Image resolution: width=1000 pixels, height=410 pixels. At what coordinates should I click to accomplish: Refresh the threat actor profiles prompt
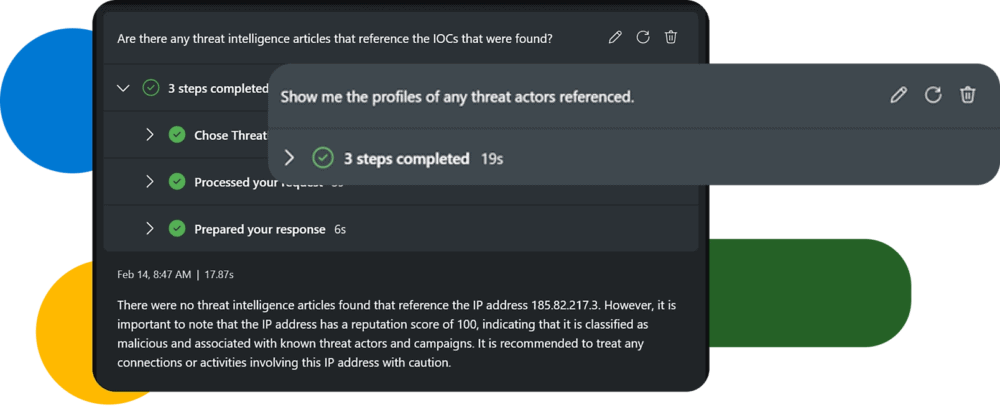tap(933, 96)
